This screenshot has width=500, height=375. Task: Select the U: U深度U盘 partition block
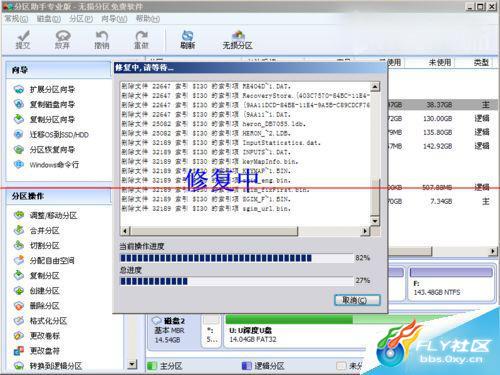(295, 330)
